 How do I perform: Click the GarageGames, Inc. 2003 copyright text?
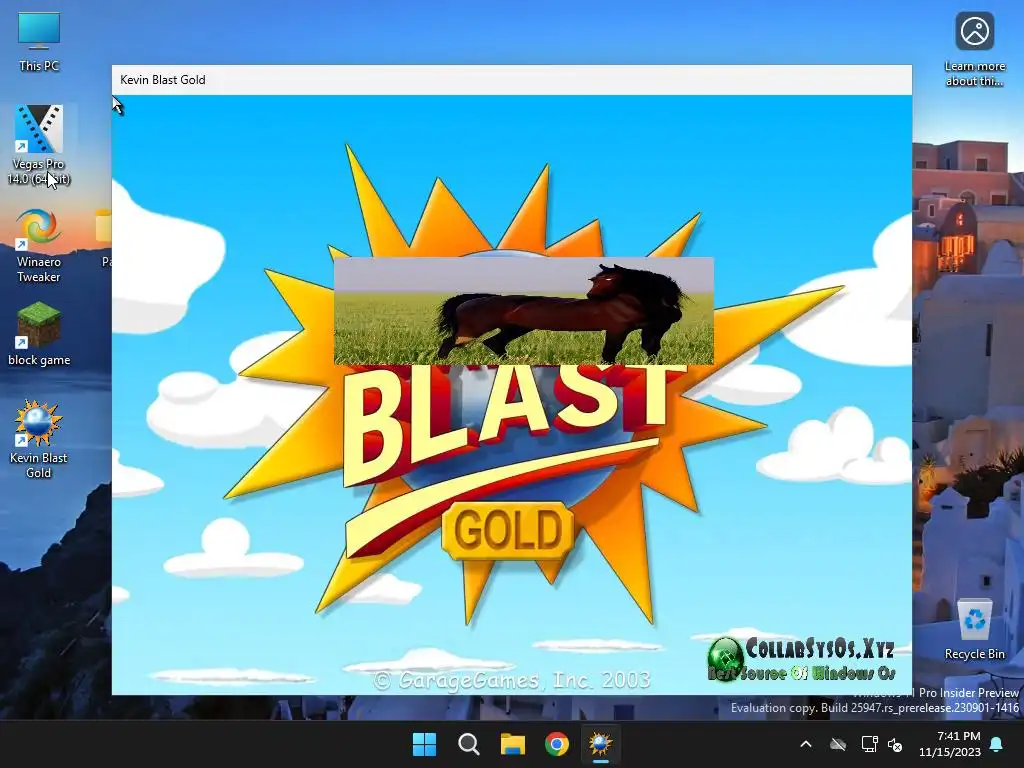click(x=512, y=680)
